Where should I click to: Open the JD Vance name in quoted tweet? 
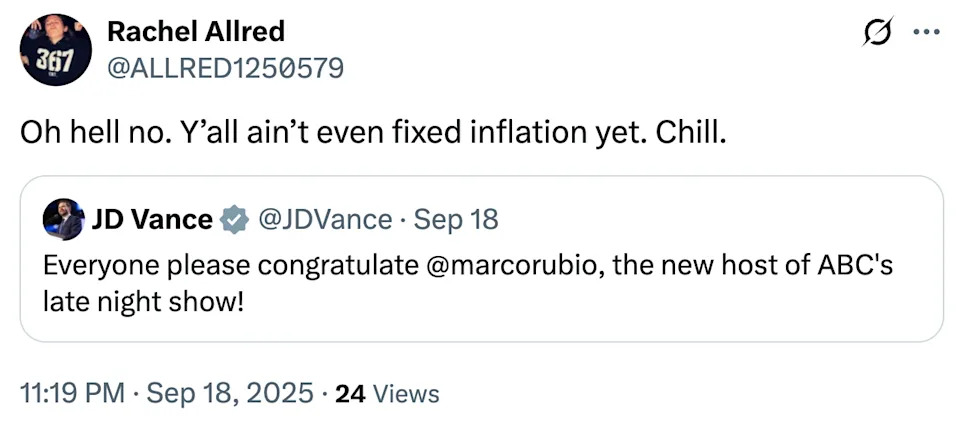point(152,219)
